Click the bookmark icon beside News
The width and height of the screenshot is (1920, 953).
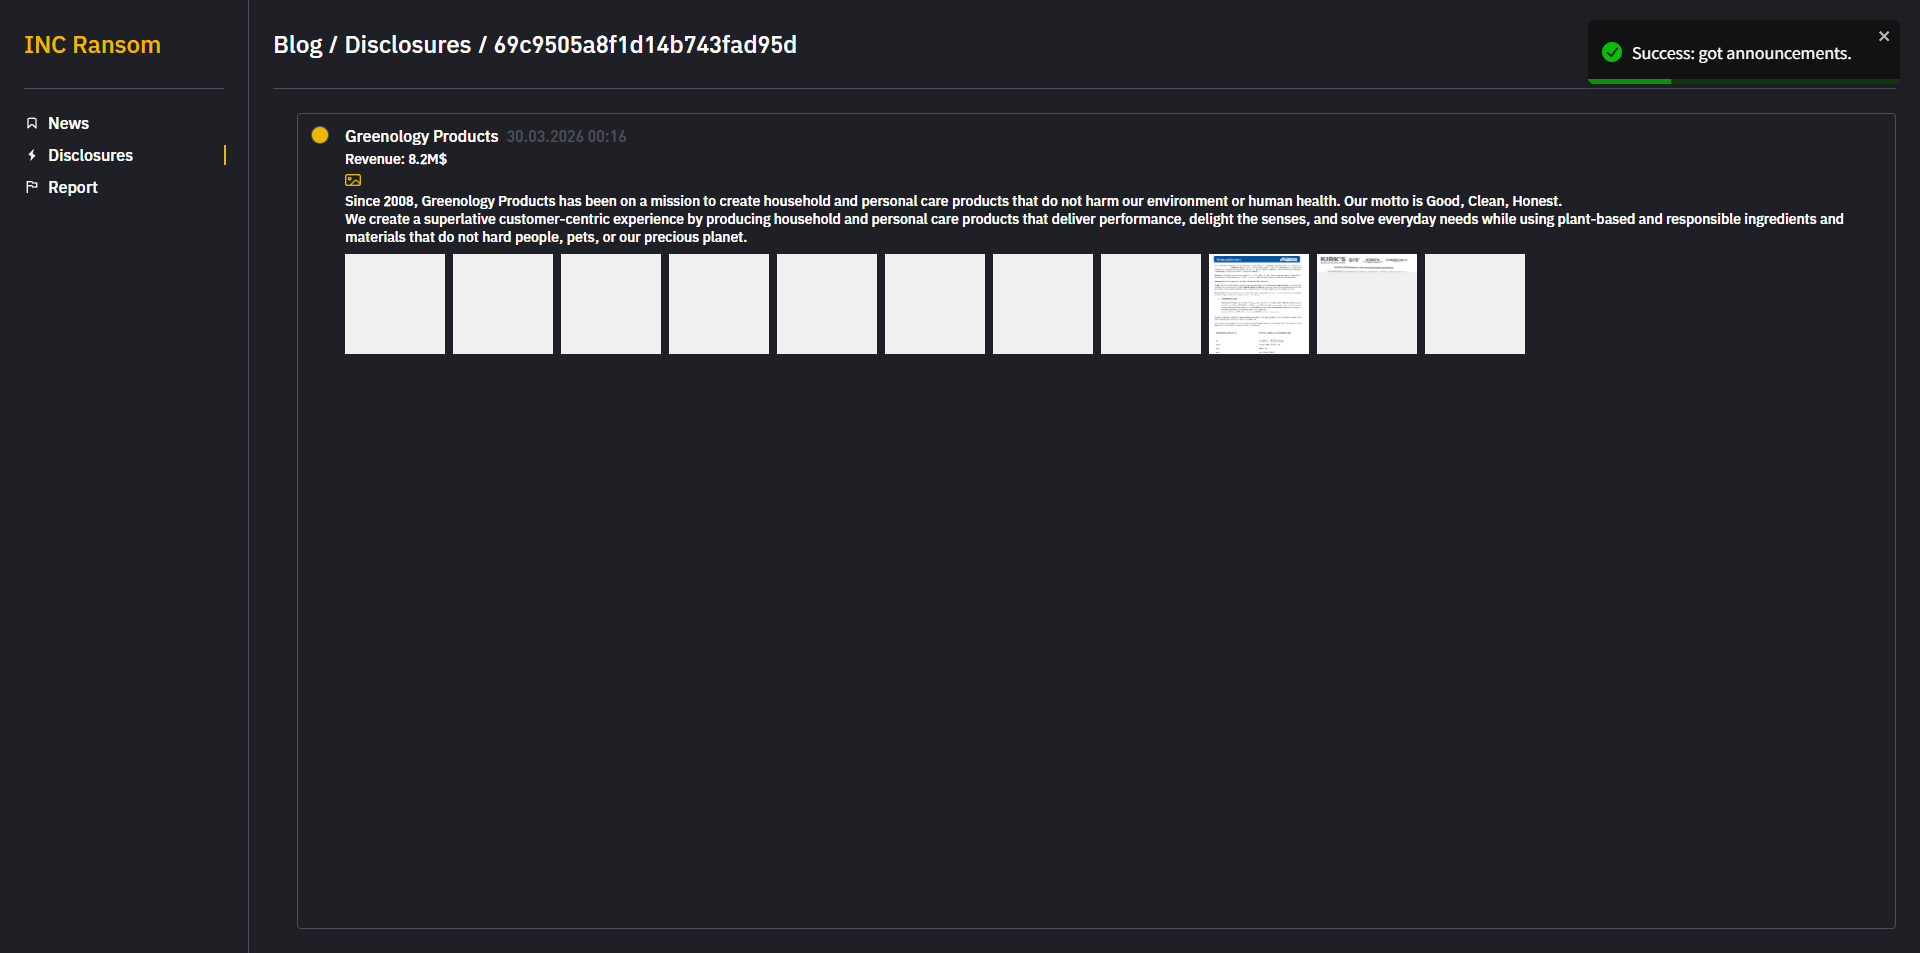tap(32, 124)
